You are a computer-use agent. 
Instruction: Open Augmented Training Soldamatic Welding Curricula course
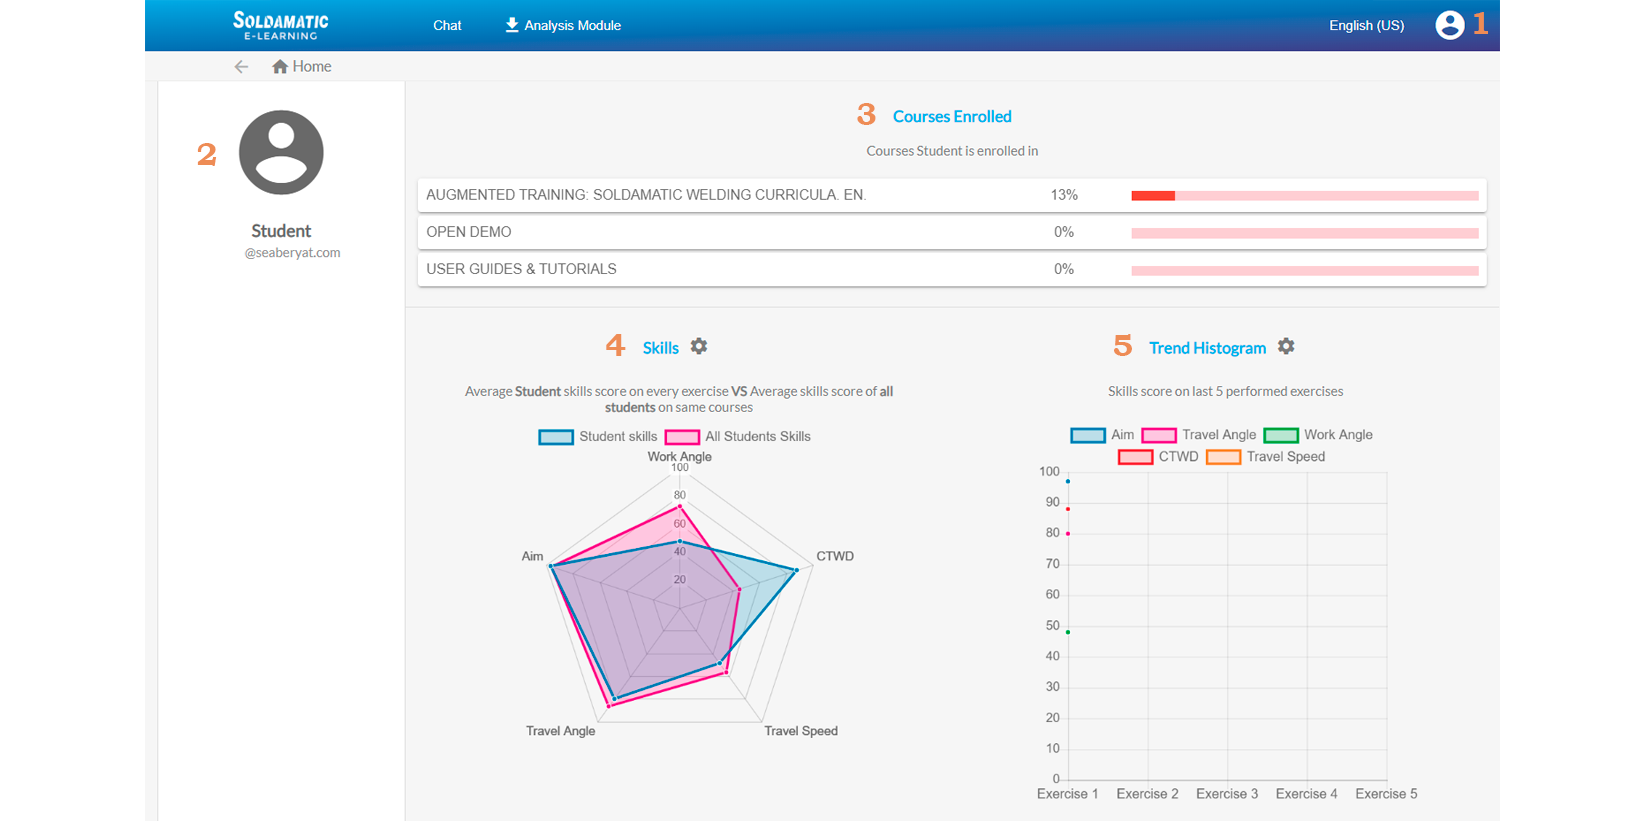click(646, 195)
